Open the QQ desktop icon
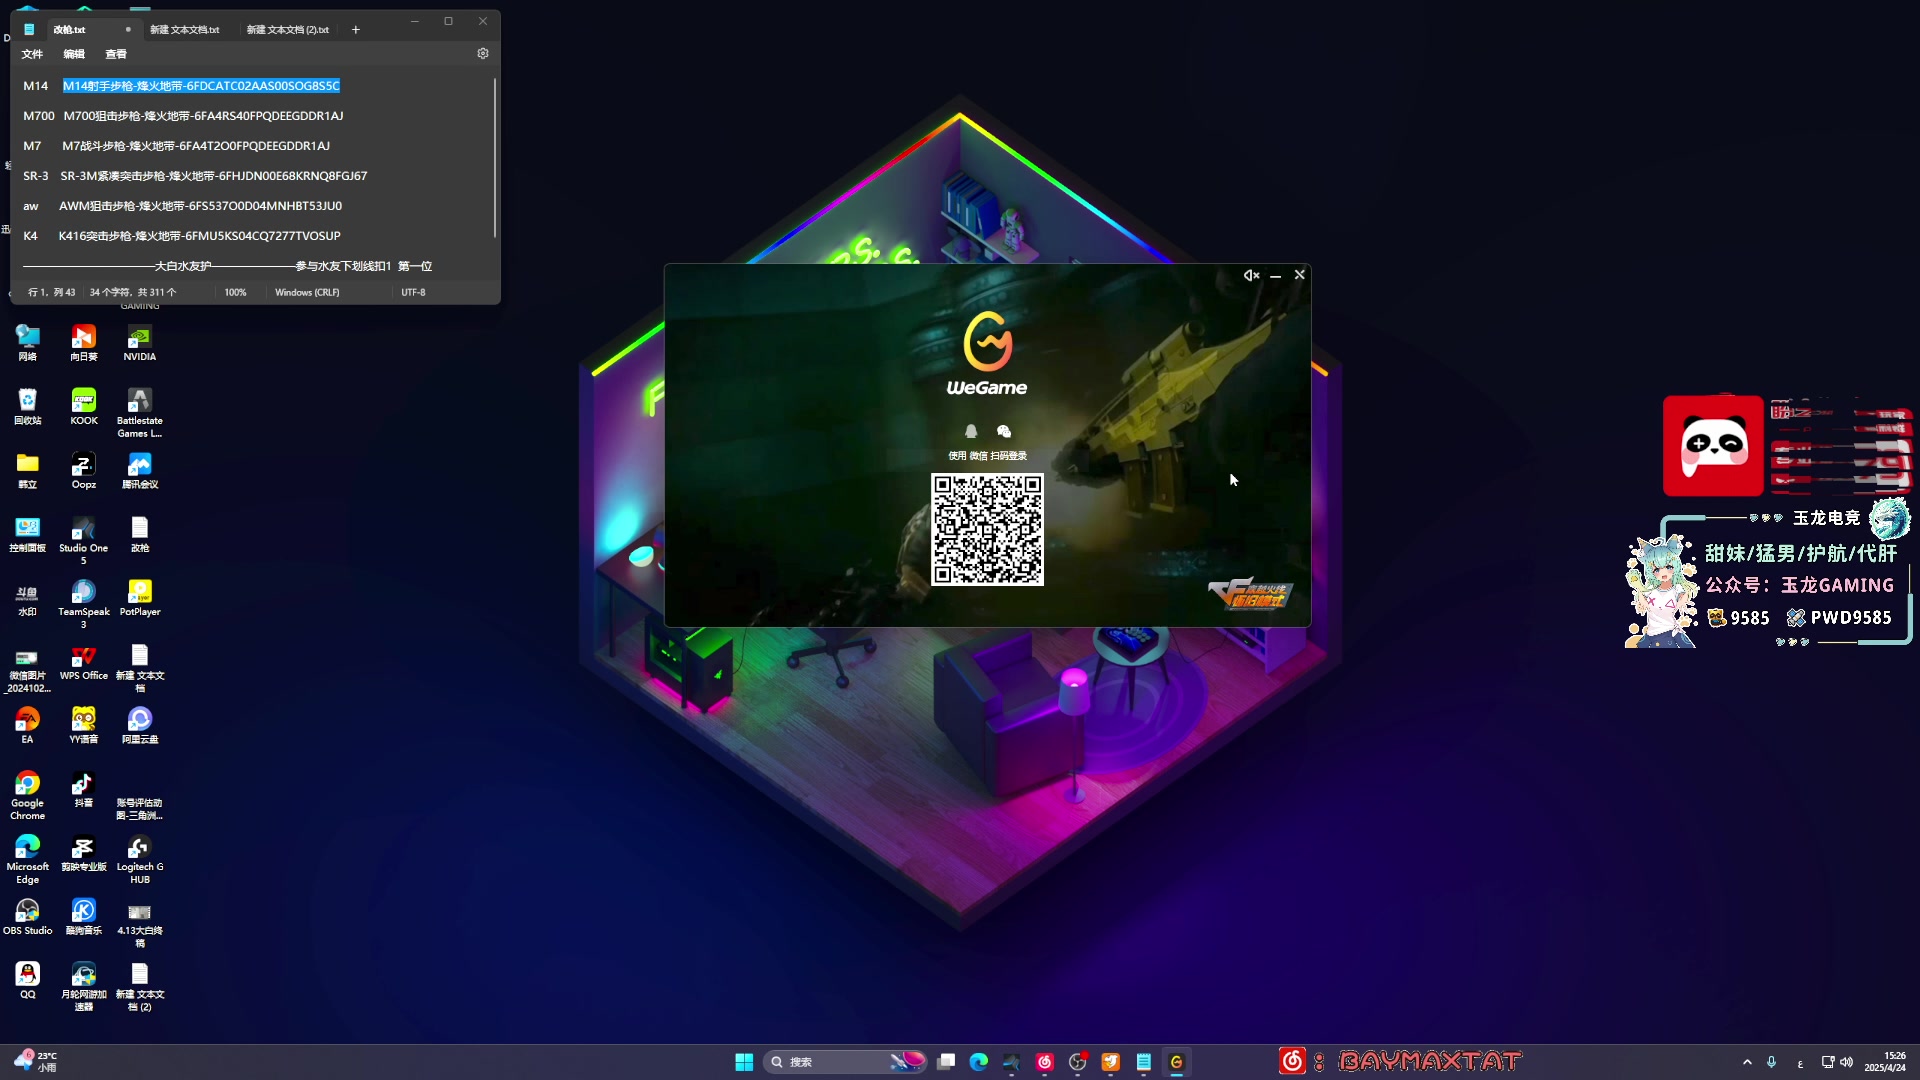This screenshot has width=1920, height=1080. [28, 981]
